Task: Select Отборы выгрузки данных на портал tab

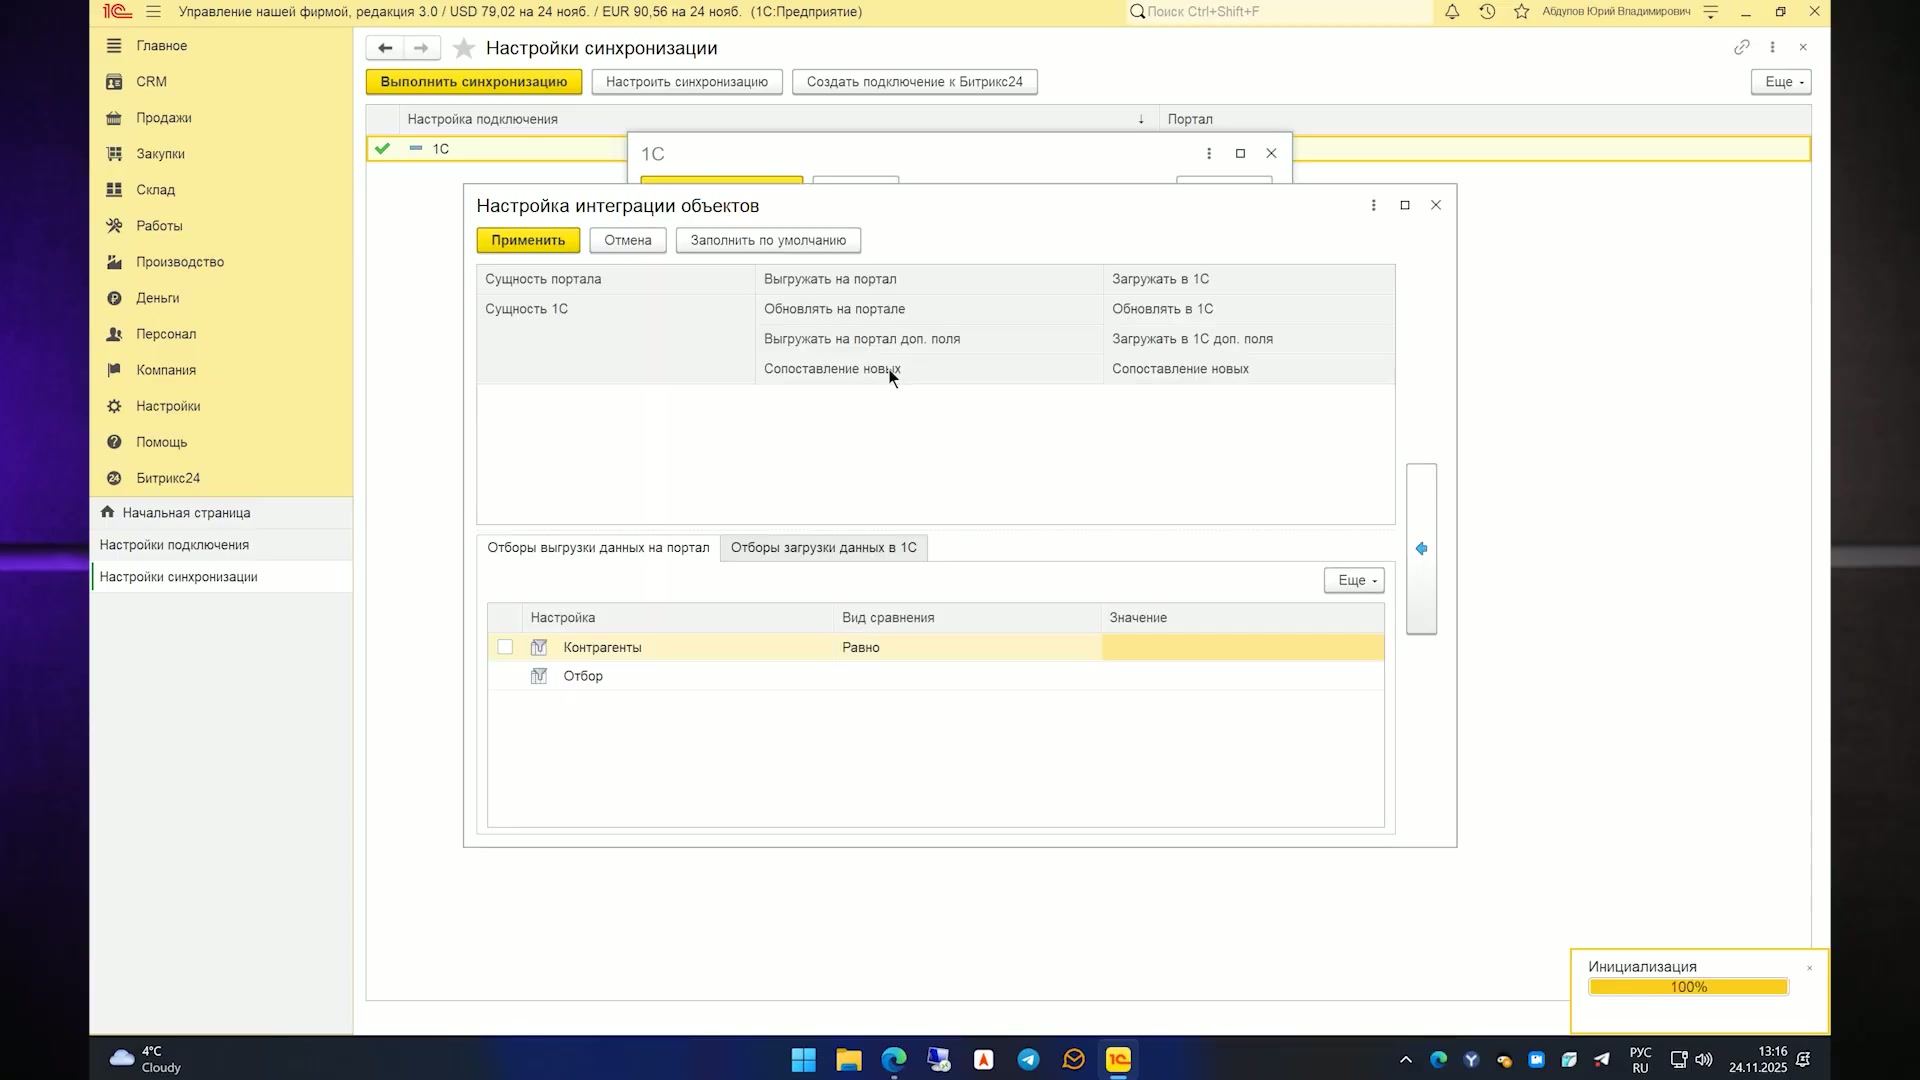Action: (598, 548)
